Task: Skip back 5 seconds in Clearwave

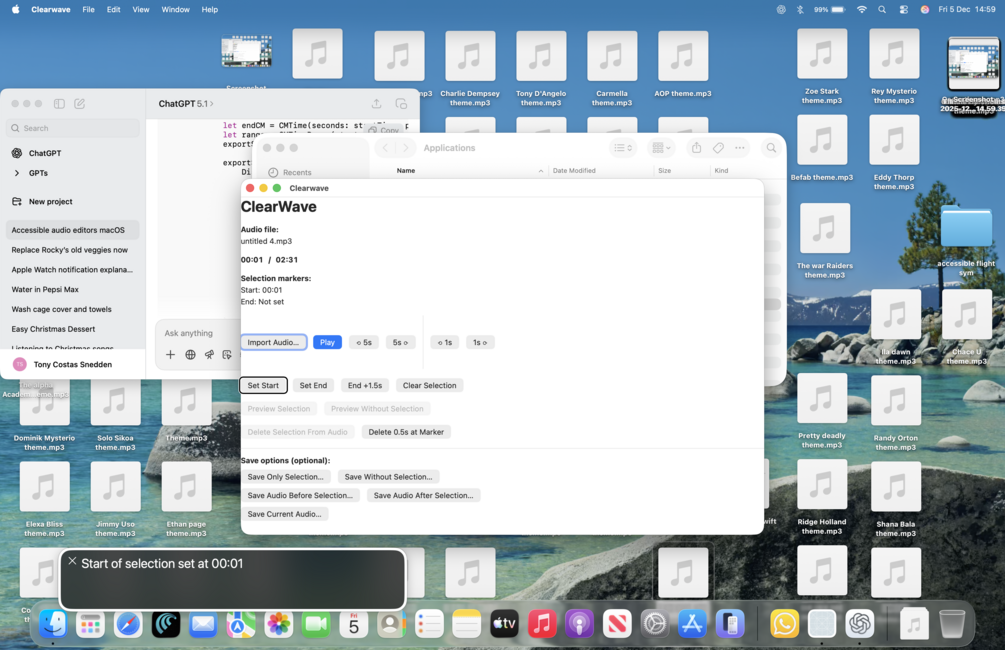Action: click(x=364, y=342)
